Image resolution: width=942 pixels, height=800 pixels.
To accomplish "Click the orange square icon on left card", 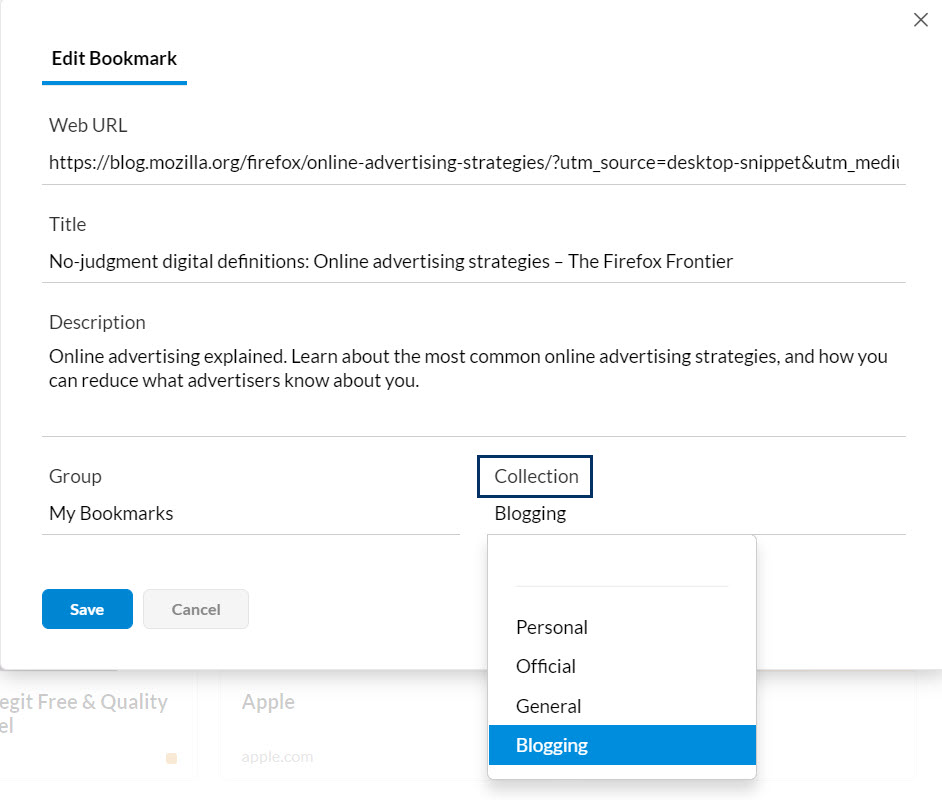I will (x=171, y=759).
